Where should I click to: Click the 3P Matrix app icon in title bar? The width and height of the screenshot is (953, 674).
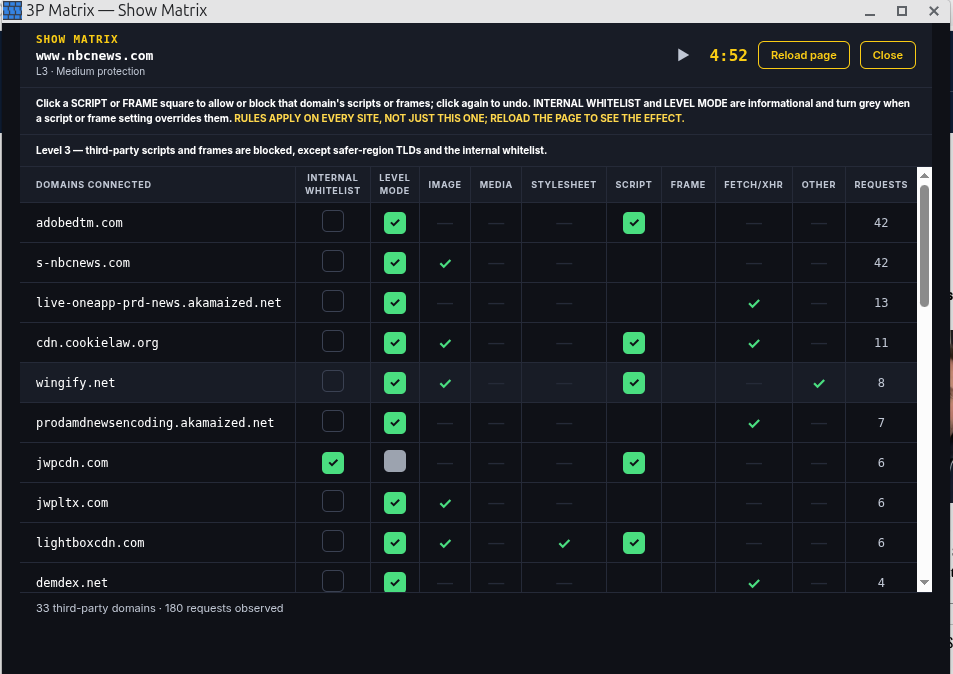pos(12,10)
